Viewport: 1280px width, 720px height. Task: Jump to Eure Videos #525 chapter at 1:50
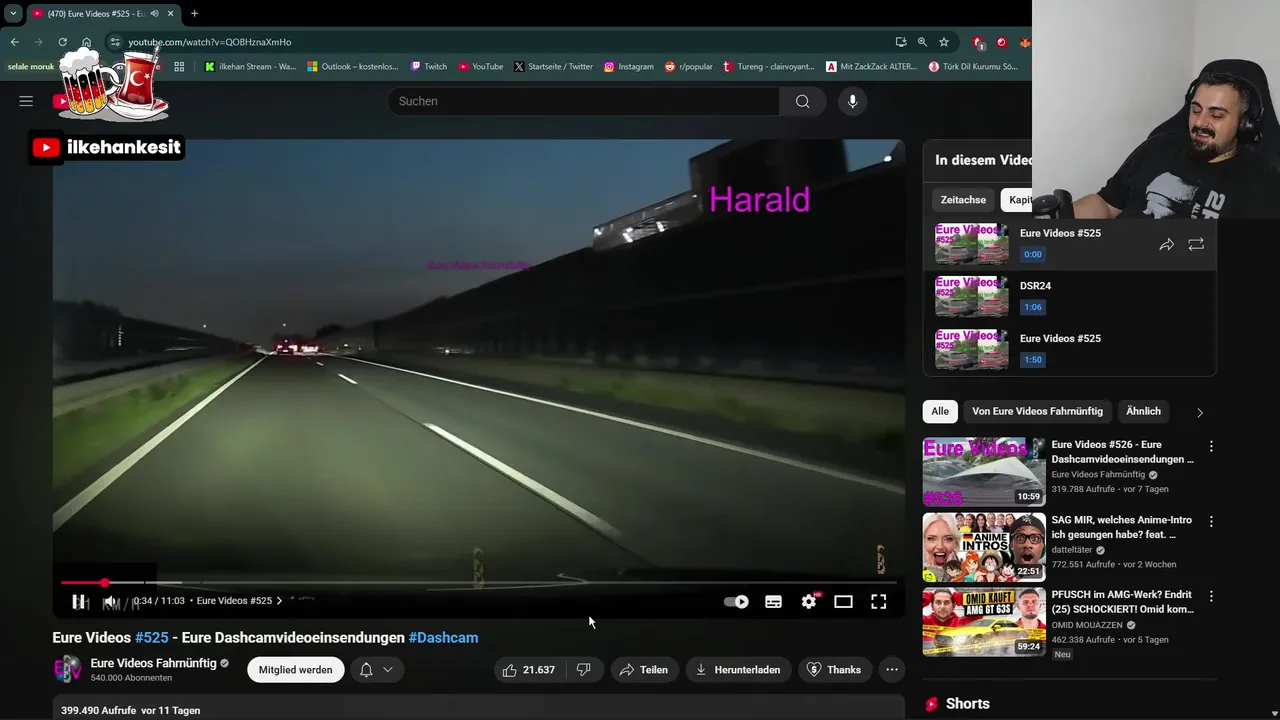point(1069,349)
